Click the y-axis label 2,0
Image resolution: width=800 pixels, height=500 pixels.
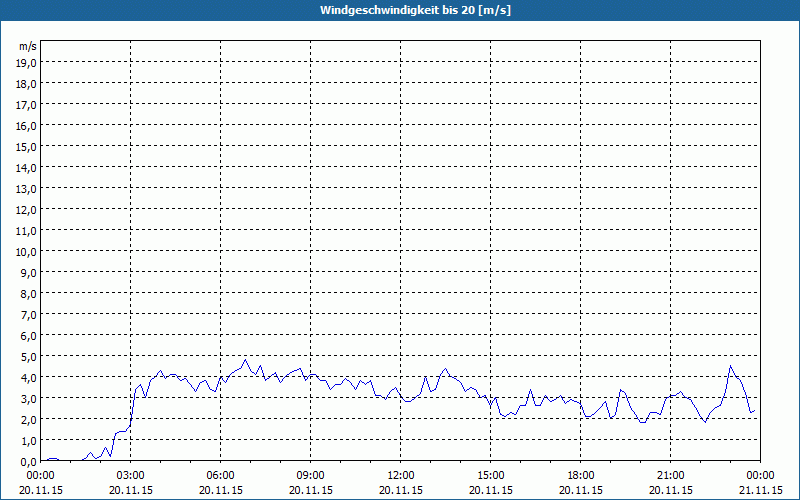coord(30,419)
